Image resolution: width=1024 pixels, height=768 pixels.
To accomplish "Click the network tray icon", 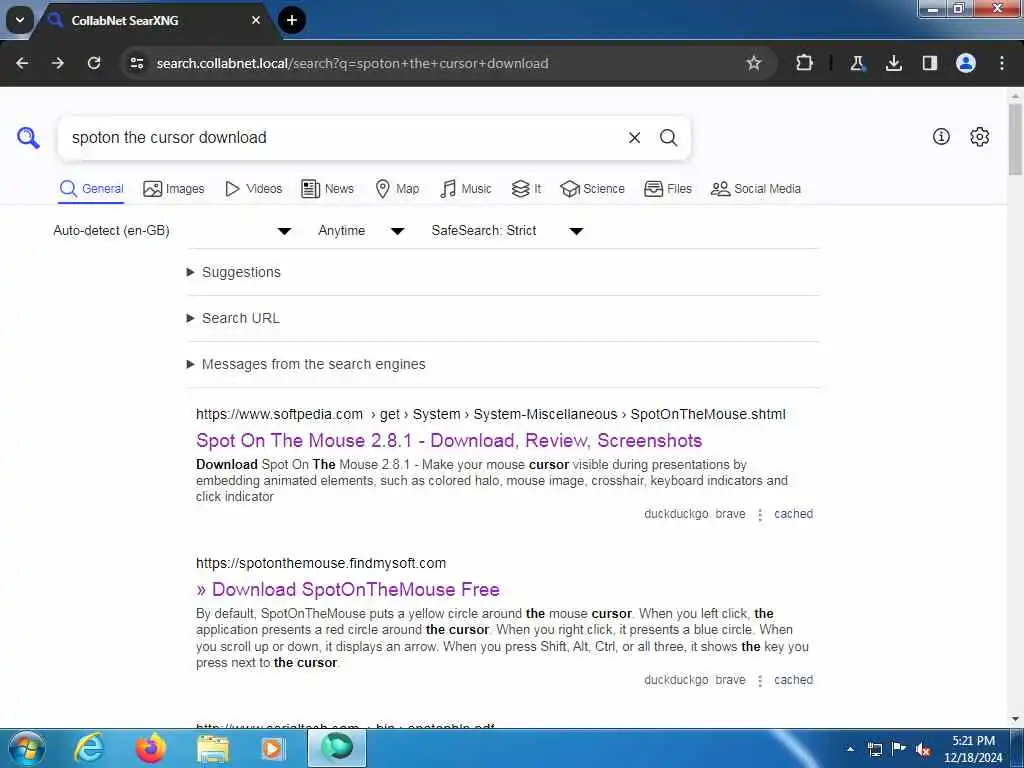I will tap(874, 749).
